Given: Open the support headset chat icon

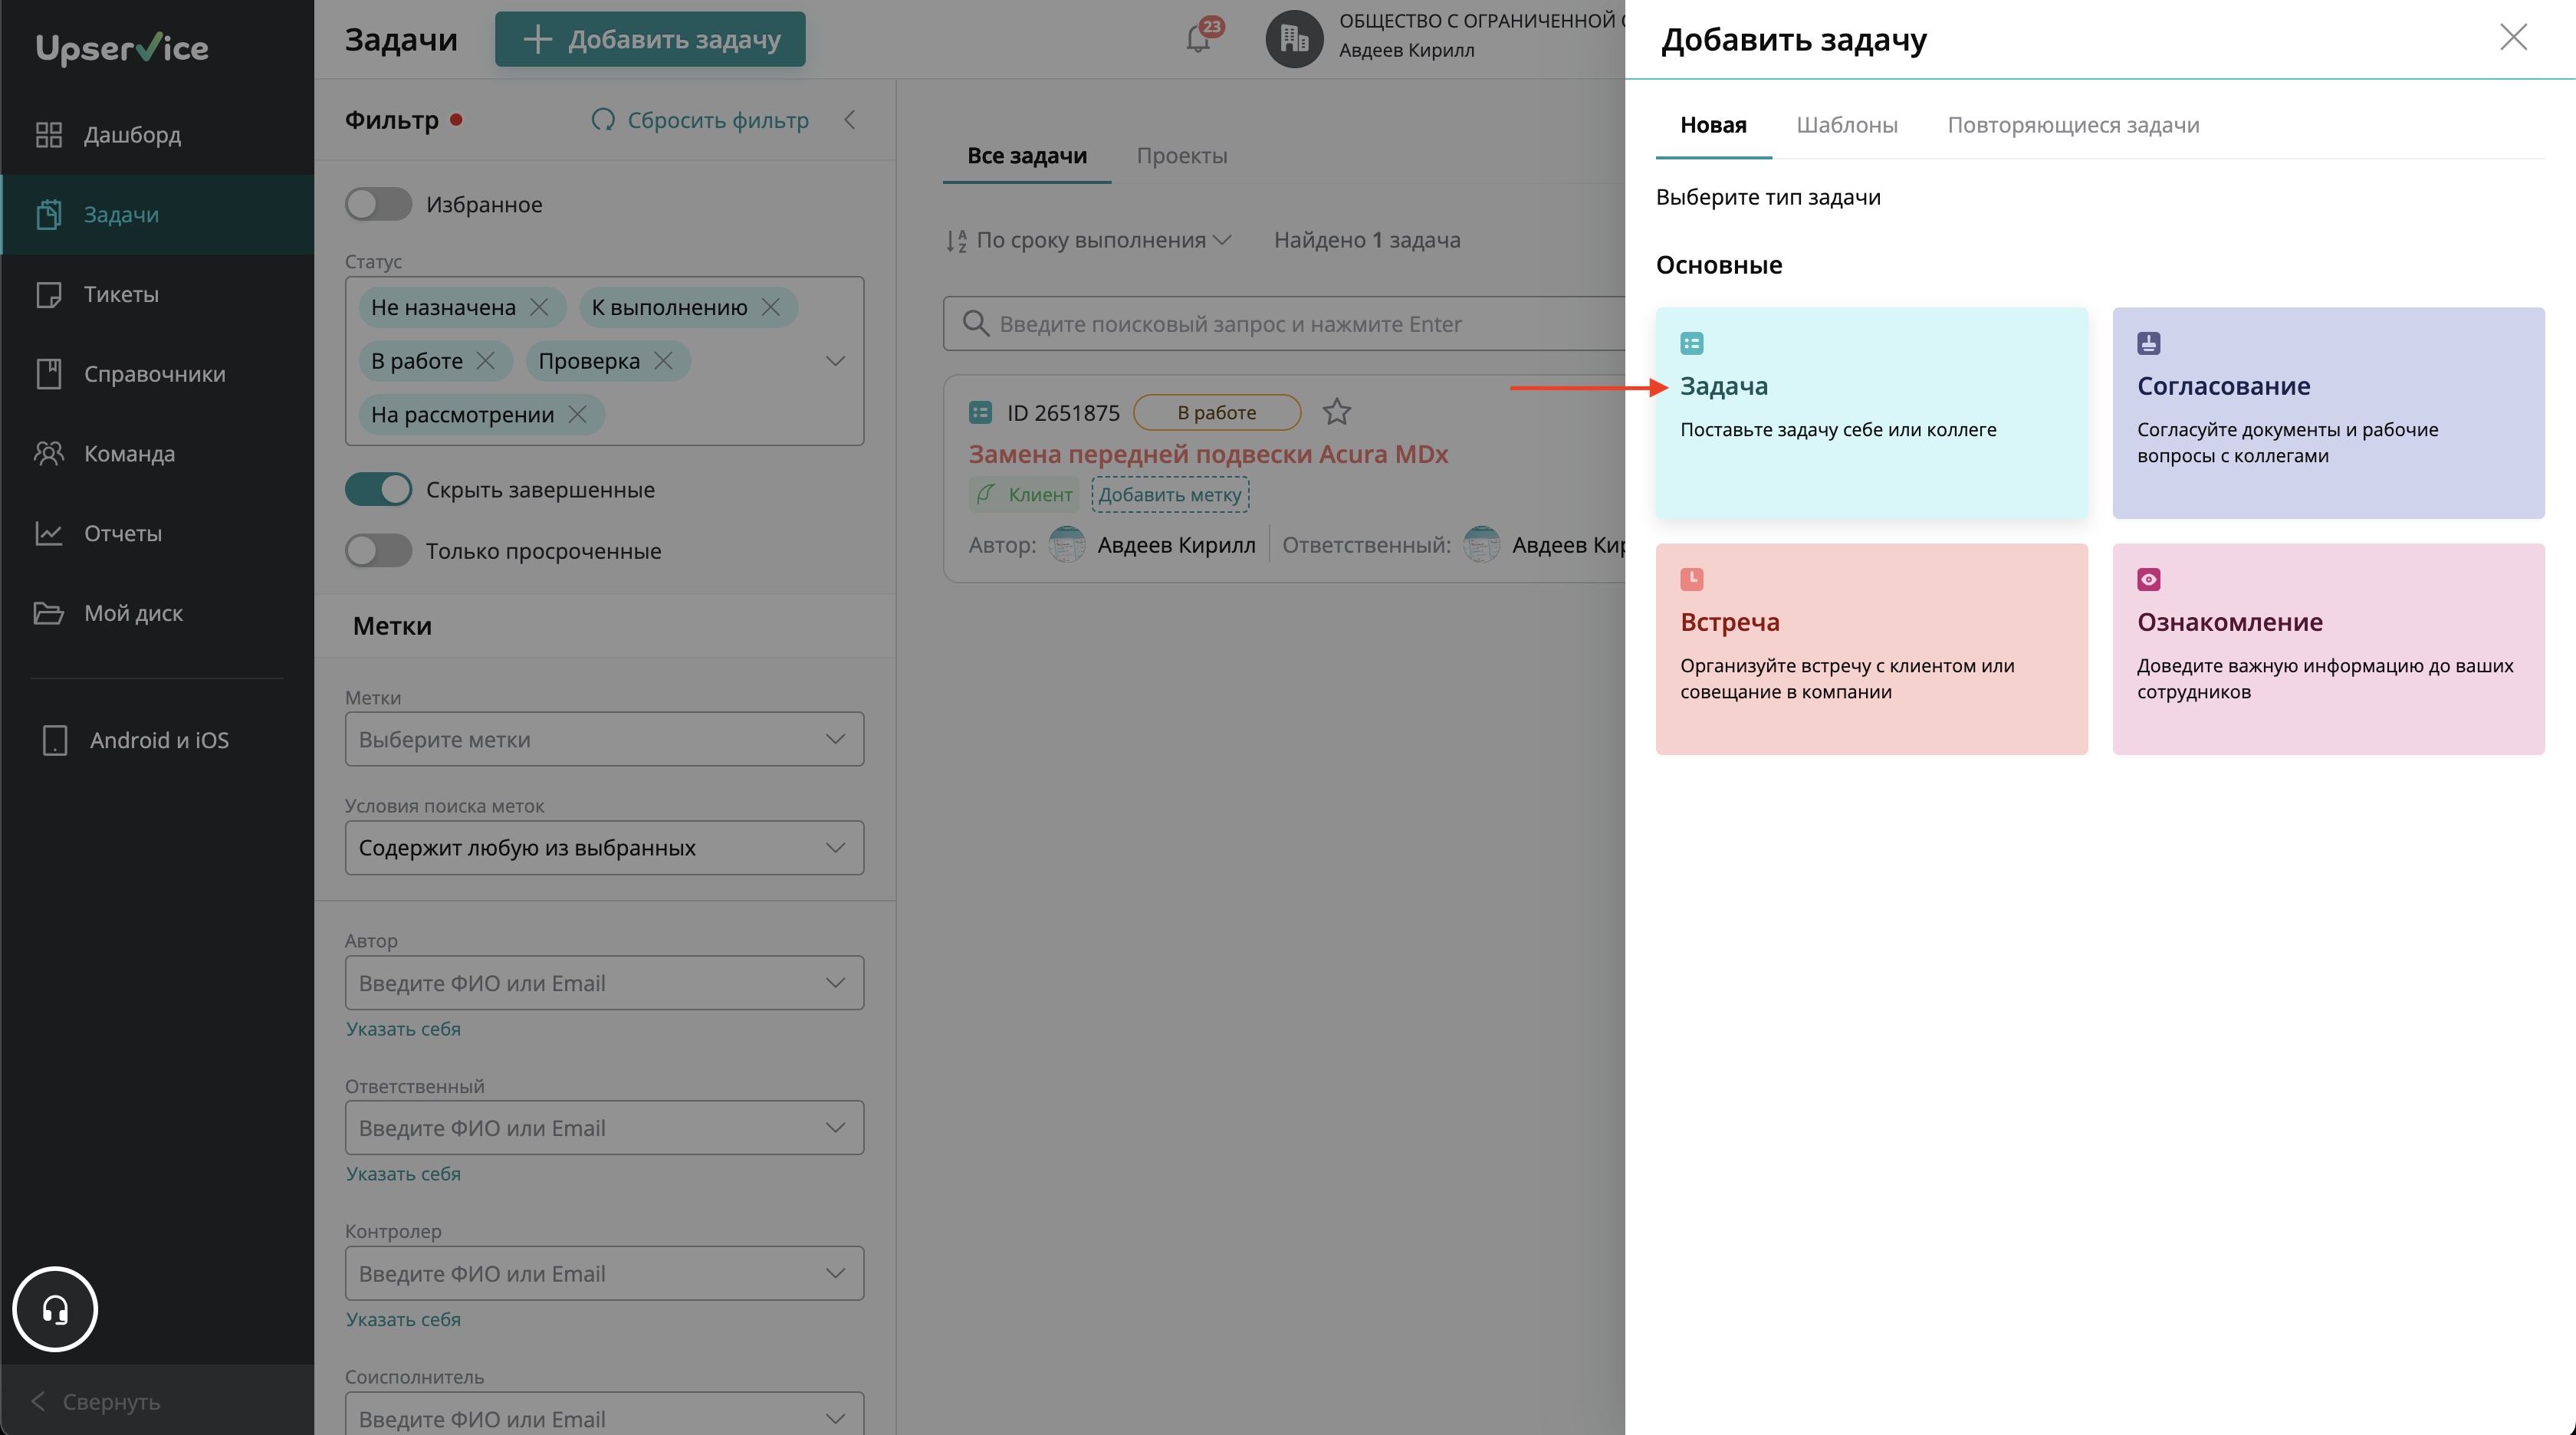Looking at the screenshot, I should pos(55,1309).
